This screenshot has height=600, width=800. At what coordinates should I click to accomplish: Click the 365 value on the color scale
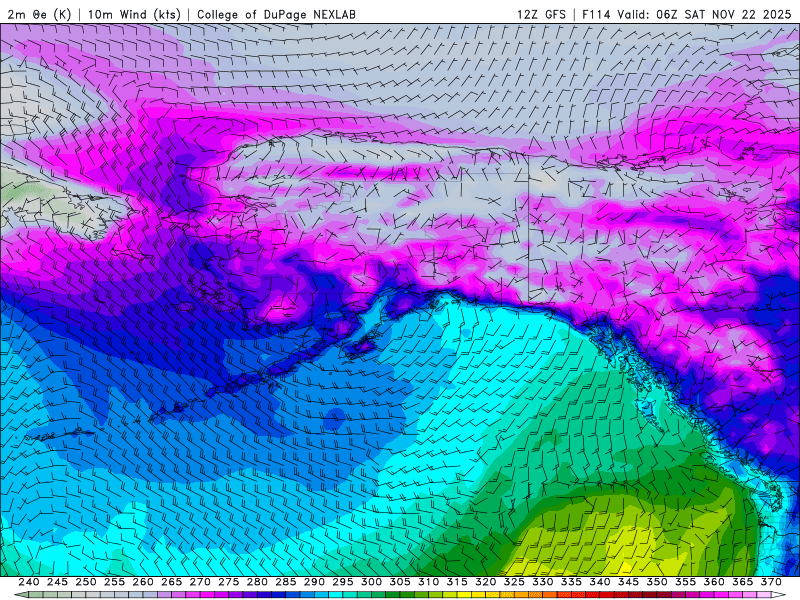point(743,582)
